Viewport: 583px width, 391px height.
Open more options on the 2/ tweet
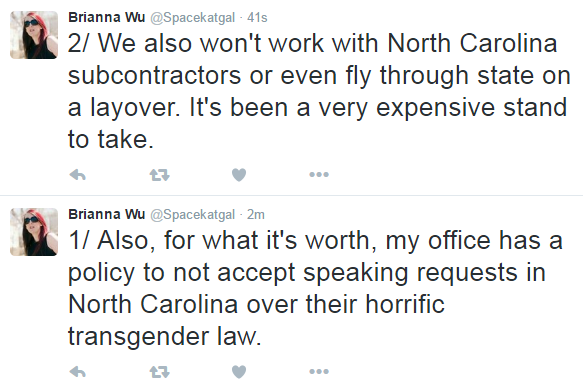point(319,174)
